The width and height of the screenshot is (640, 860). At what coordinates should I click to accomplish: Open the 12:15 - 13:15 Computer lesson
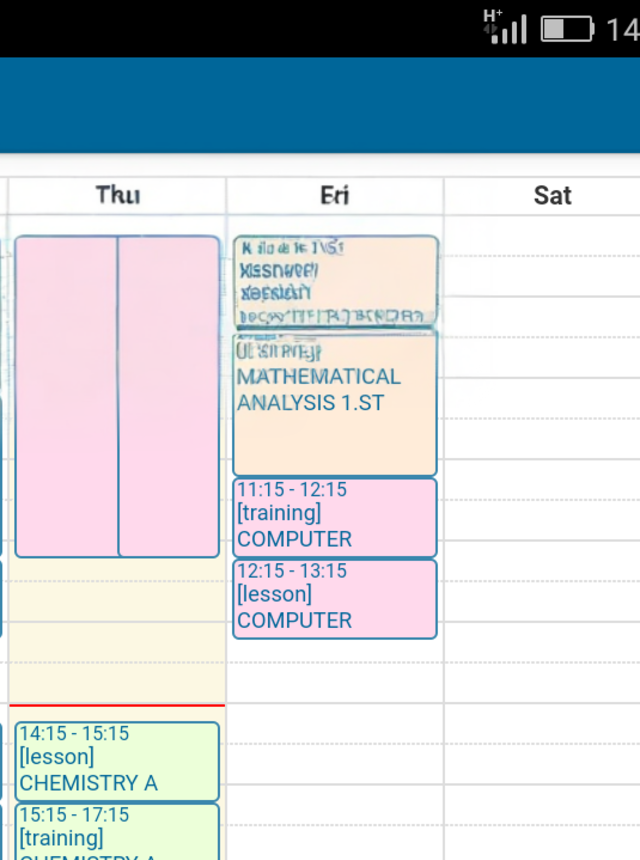pos(335,598)
